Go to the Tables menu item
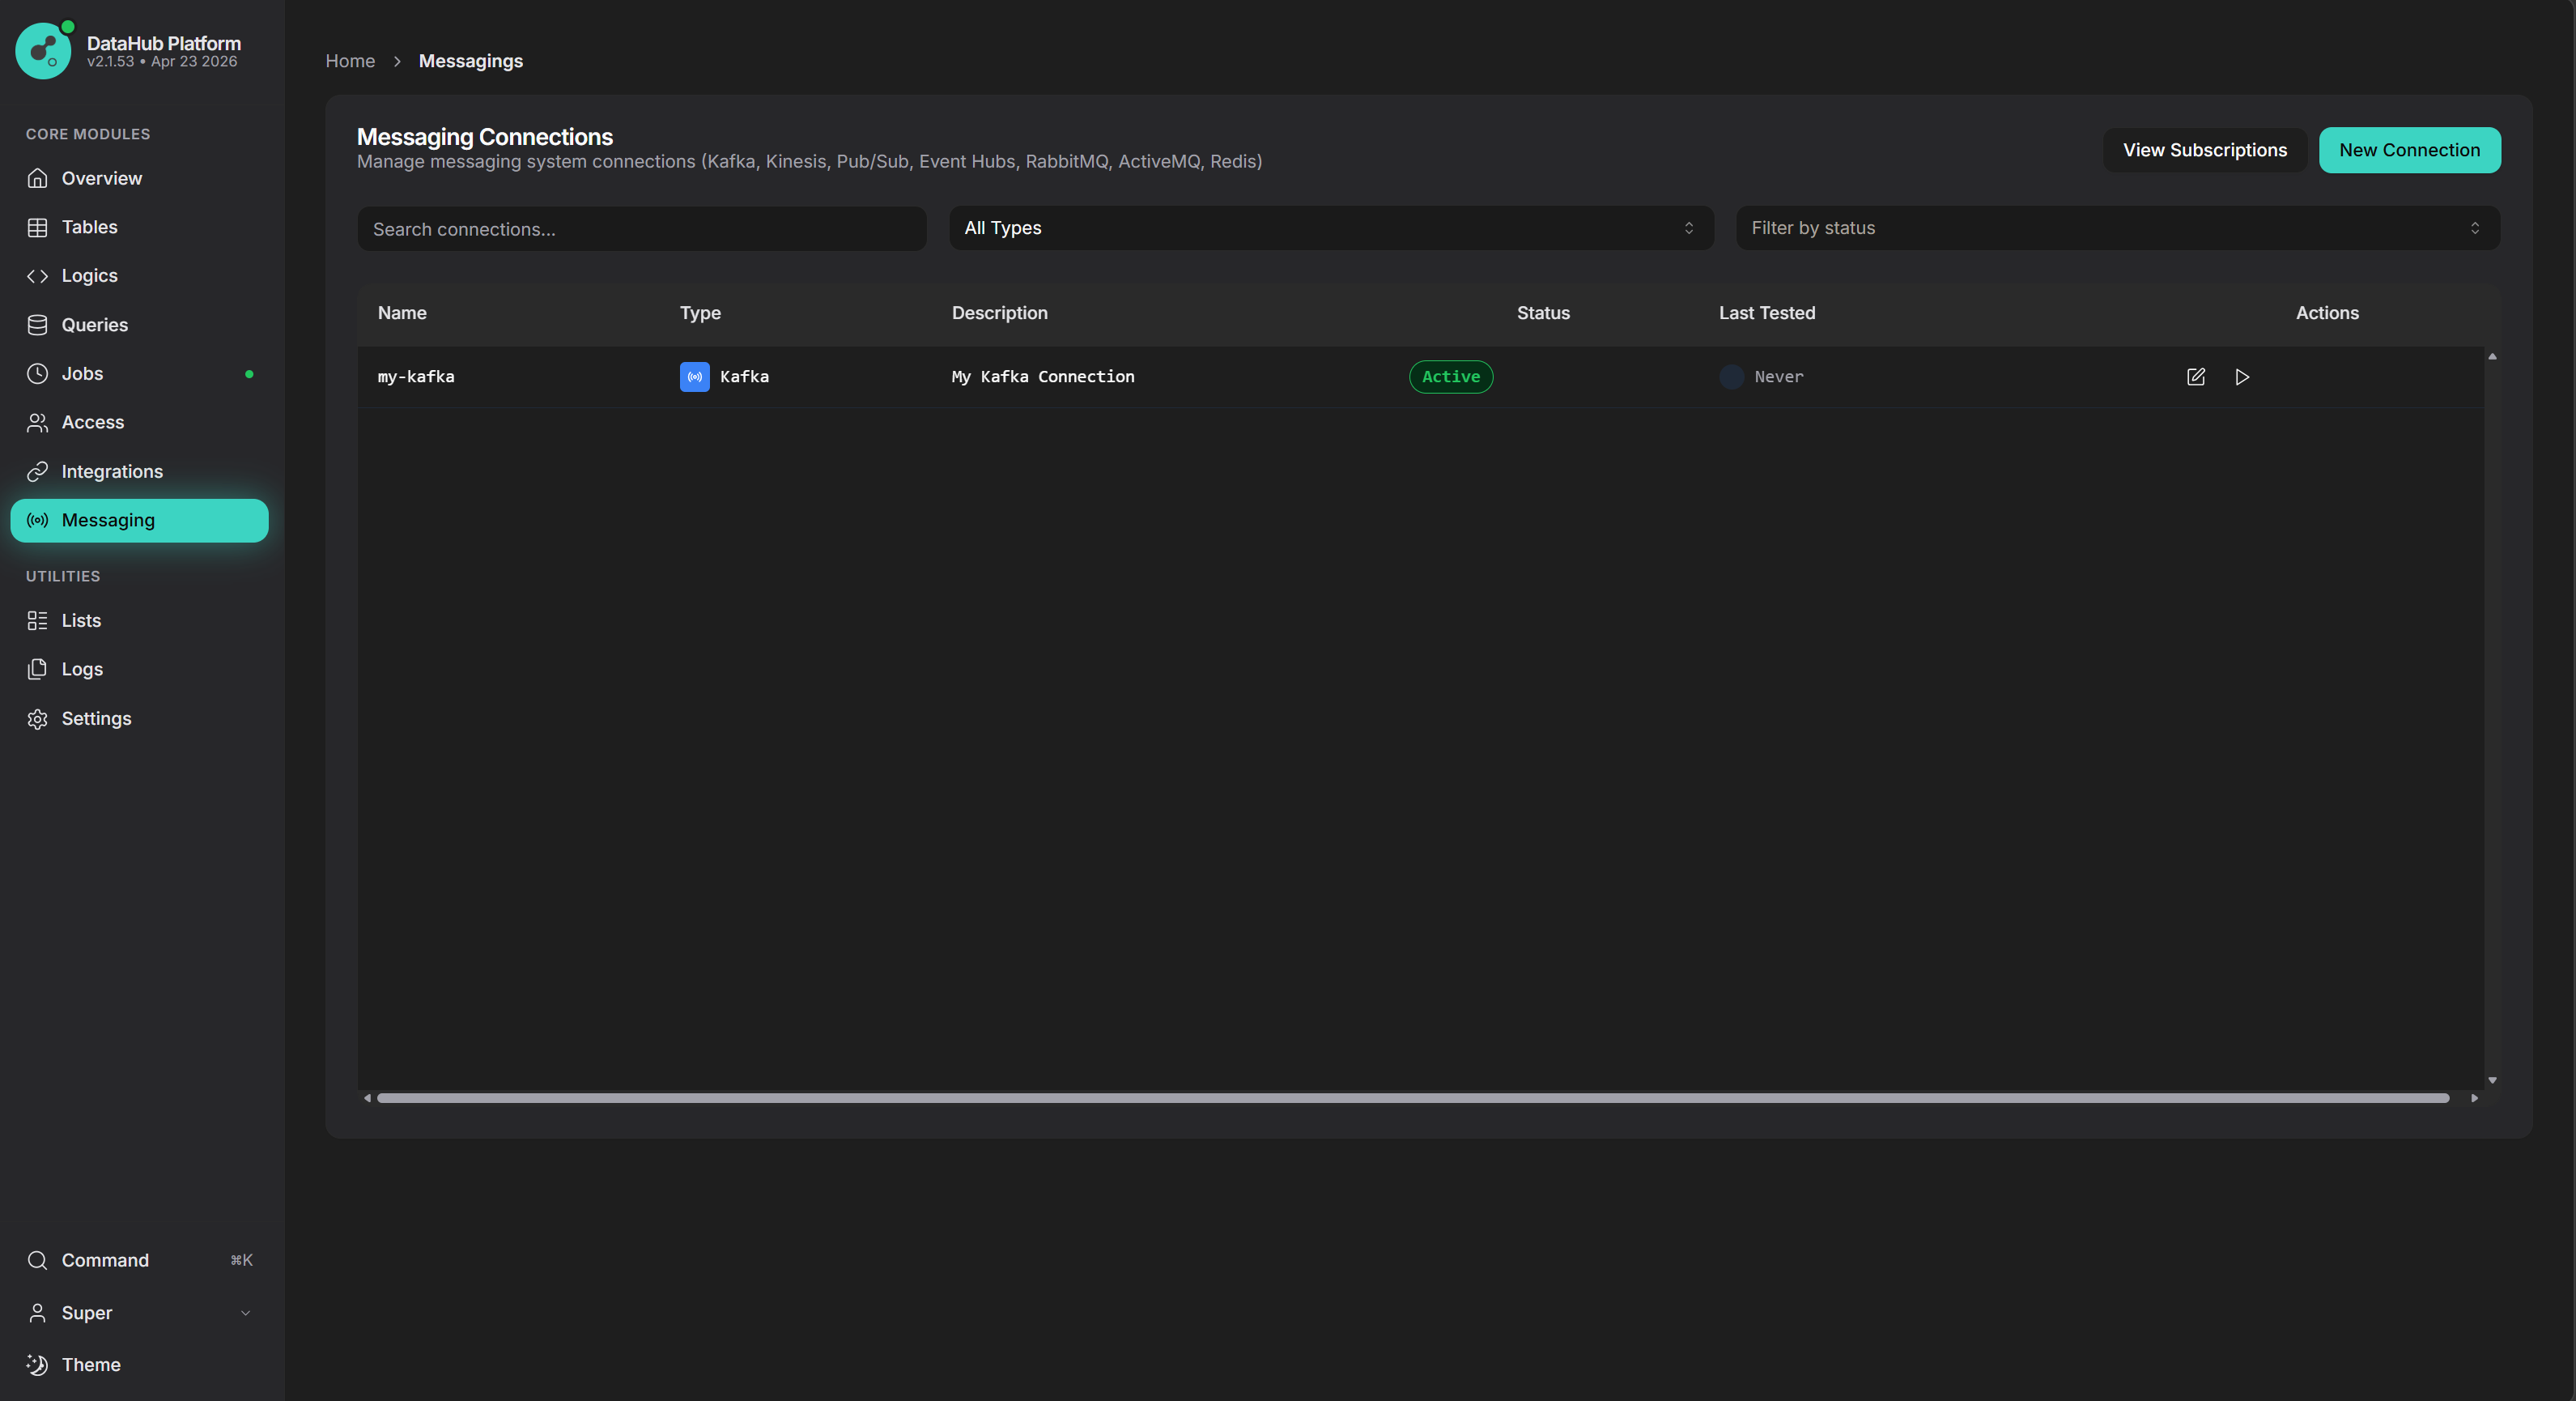Viewport: 2576px width, 1401px height. point(139,227)
